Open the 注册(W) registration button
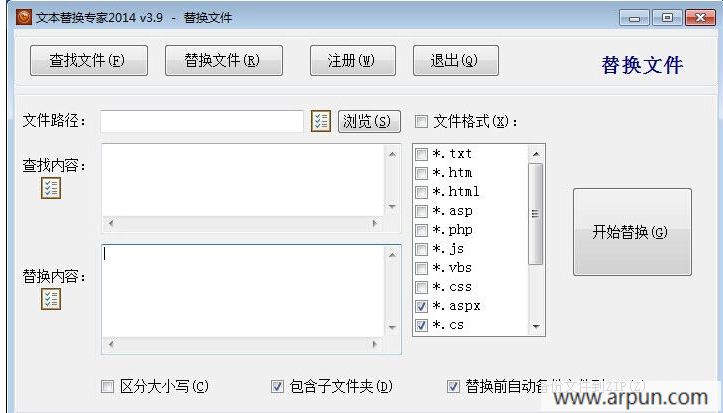 coord(353,60)
